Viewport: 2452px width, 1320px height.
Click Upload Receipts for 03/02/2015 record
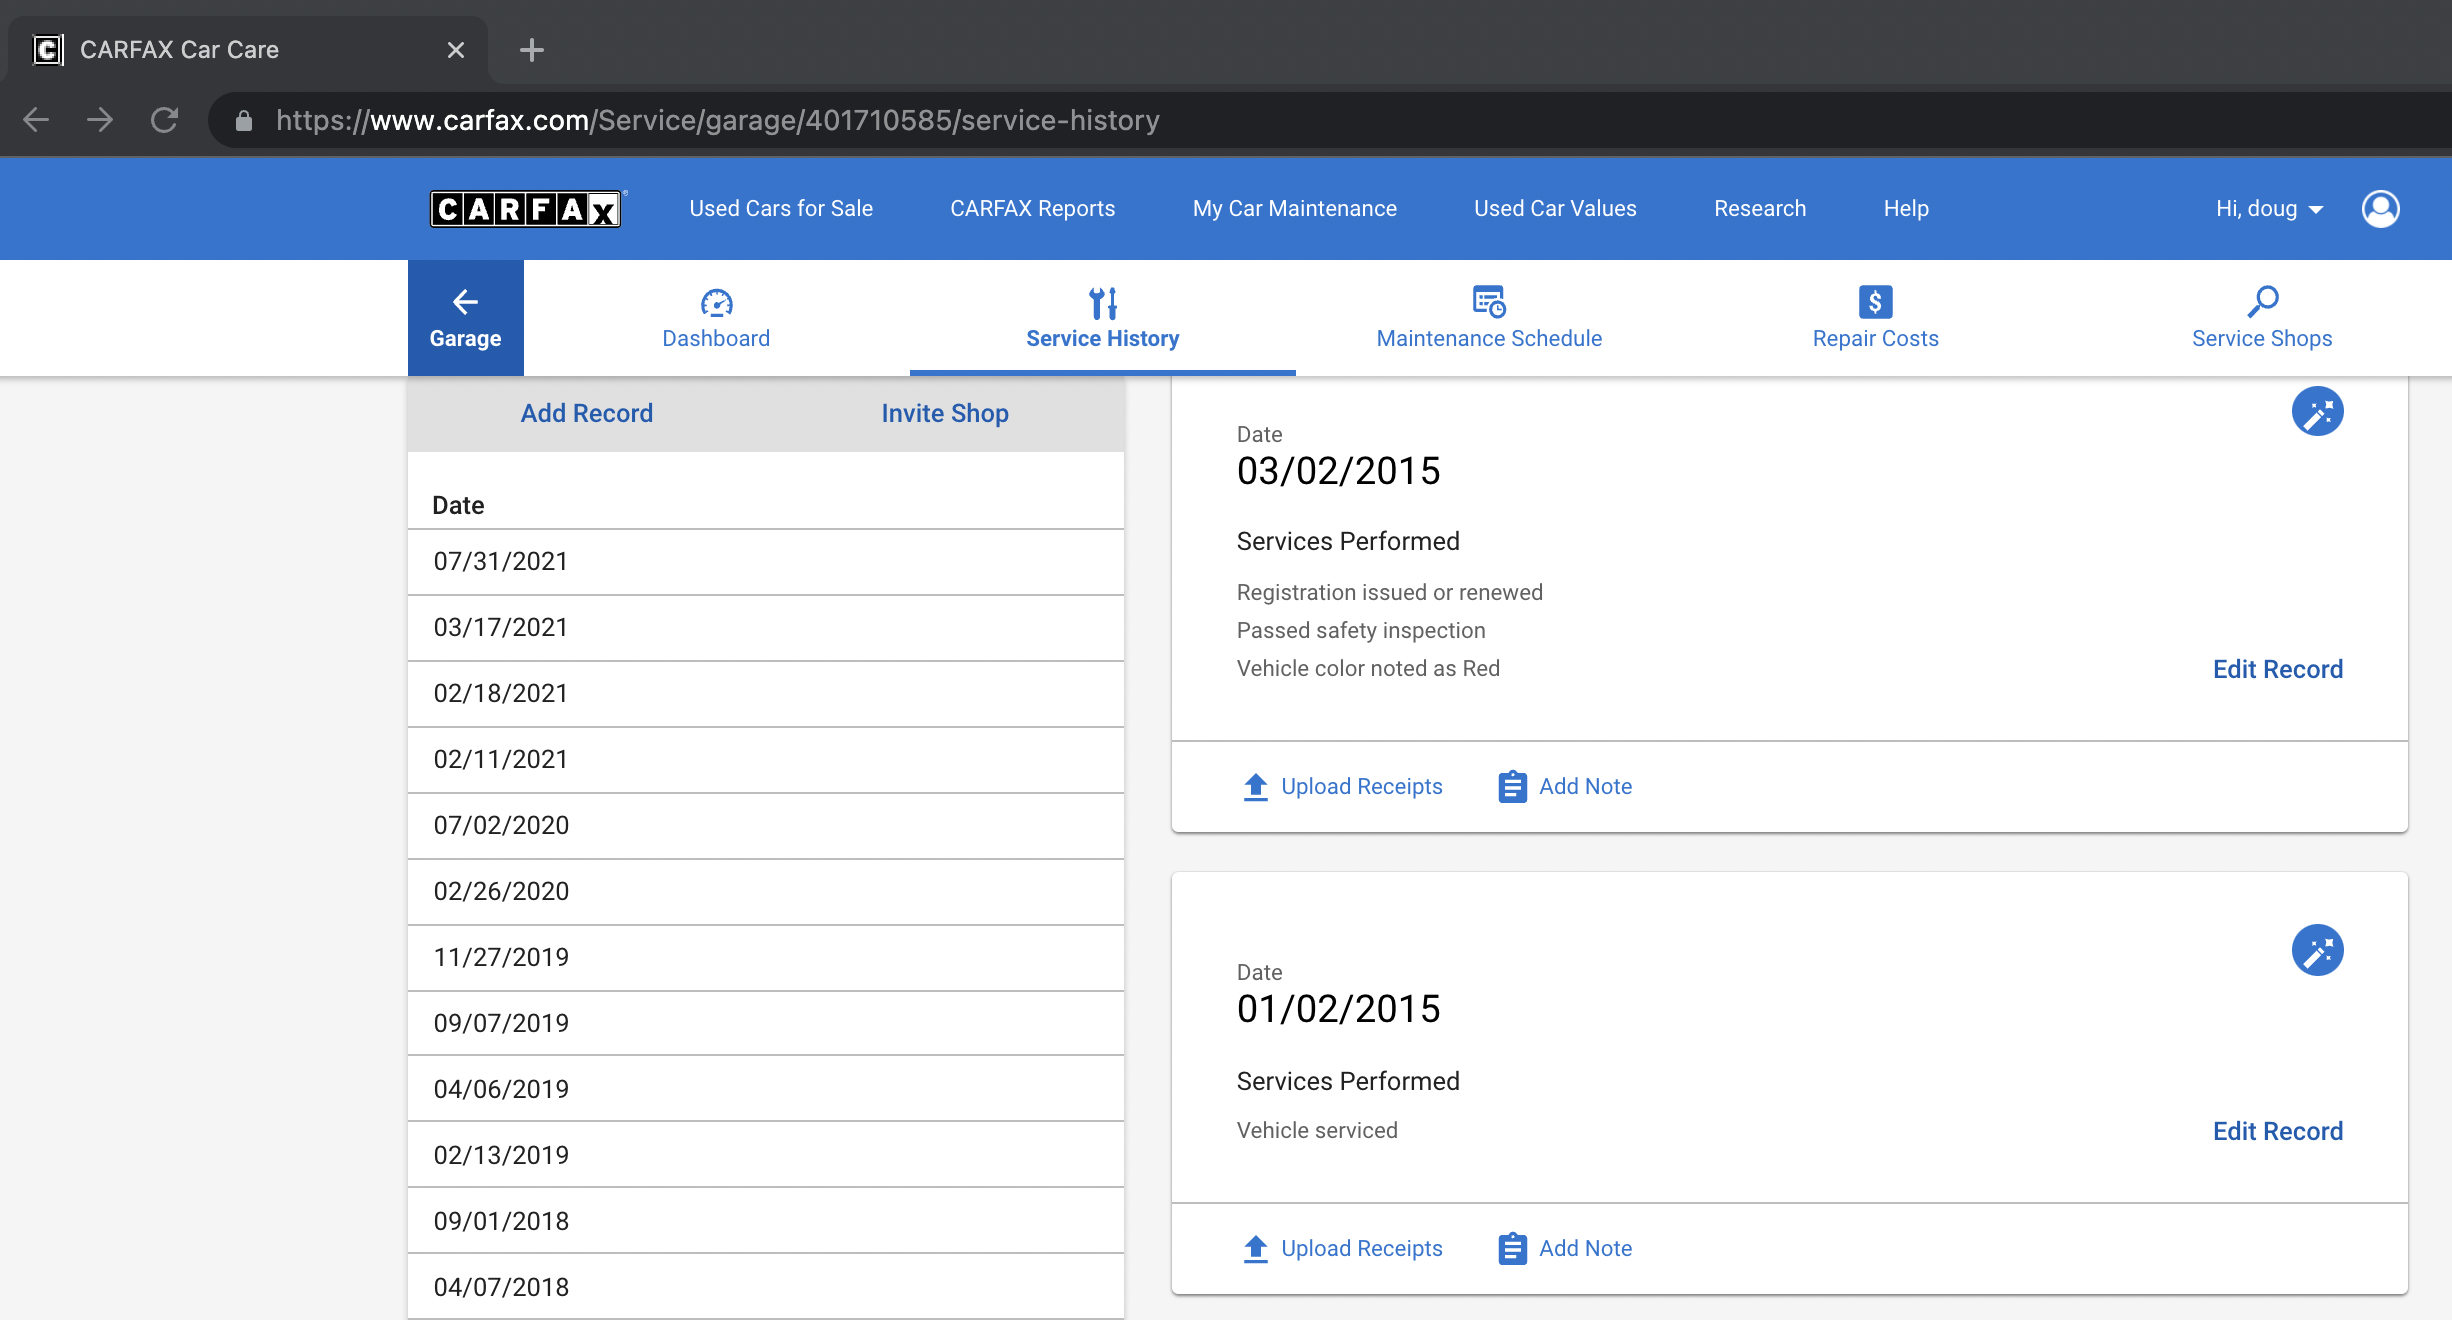(x=1342, y=787)
